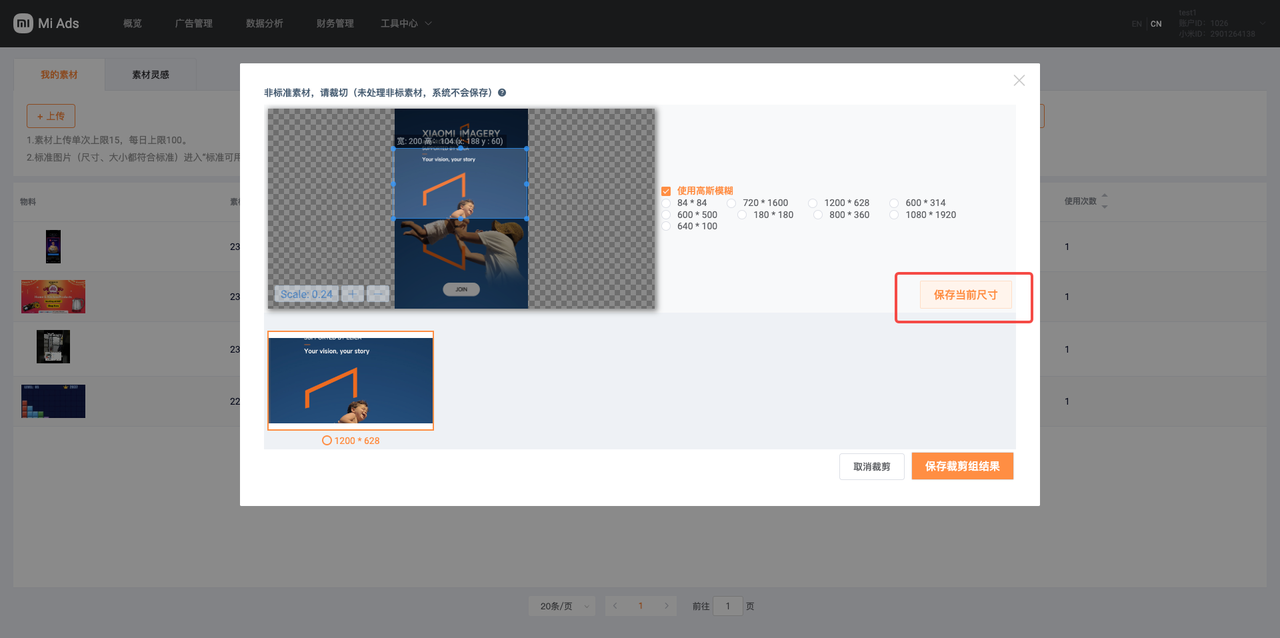This screenshot has height=638, width=1280.
Task: Choose the 1080 * 1920 size radio
Action: [895, 215]
